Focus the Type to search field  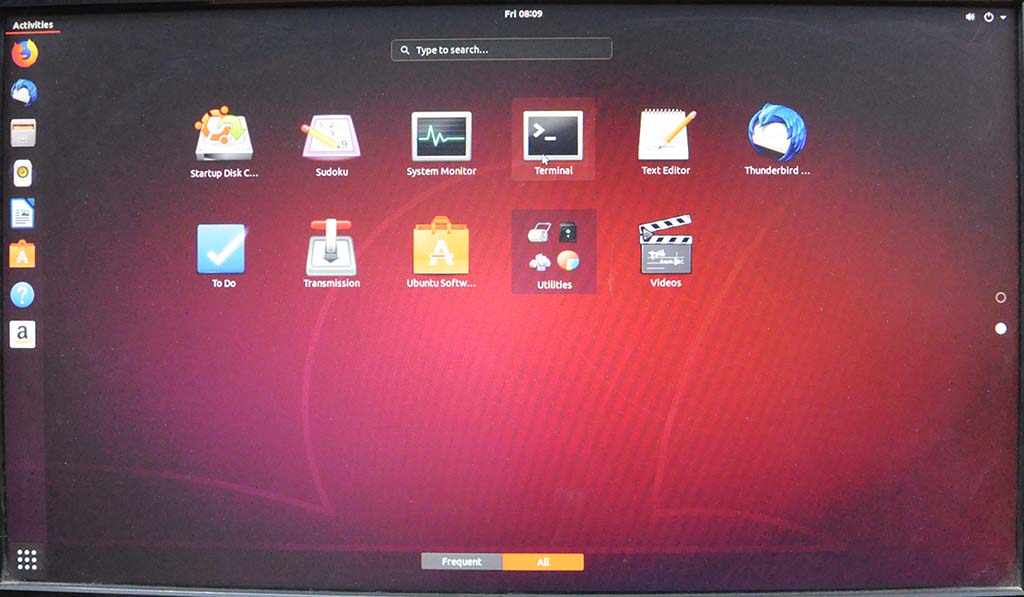click(502, 50)
